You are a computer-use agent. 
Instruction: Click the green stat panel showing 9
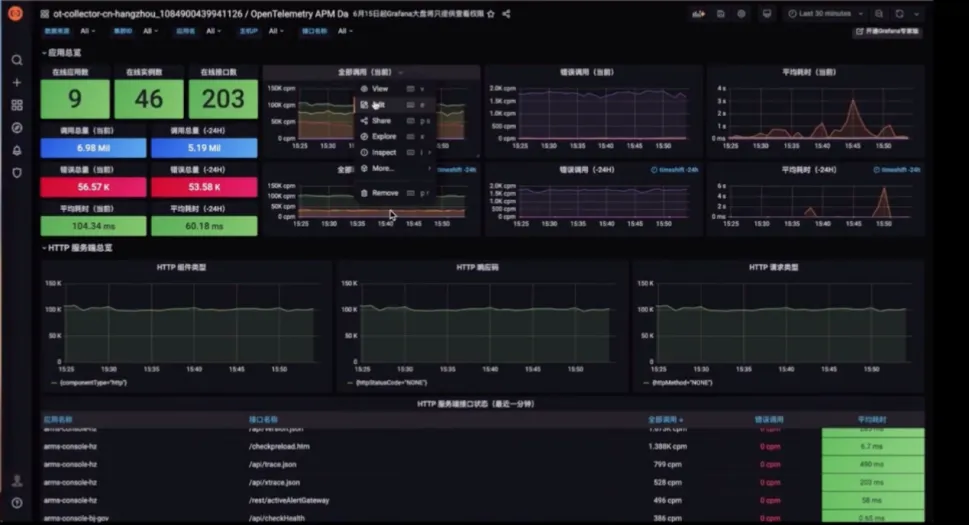[x=75, y=99]
